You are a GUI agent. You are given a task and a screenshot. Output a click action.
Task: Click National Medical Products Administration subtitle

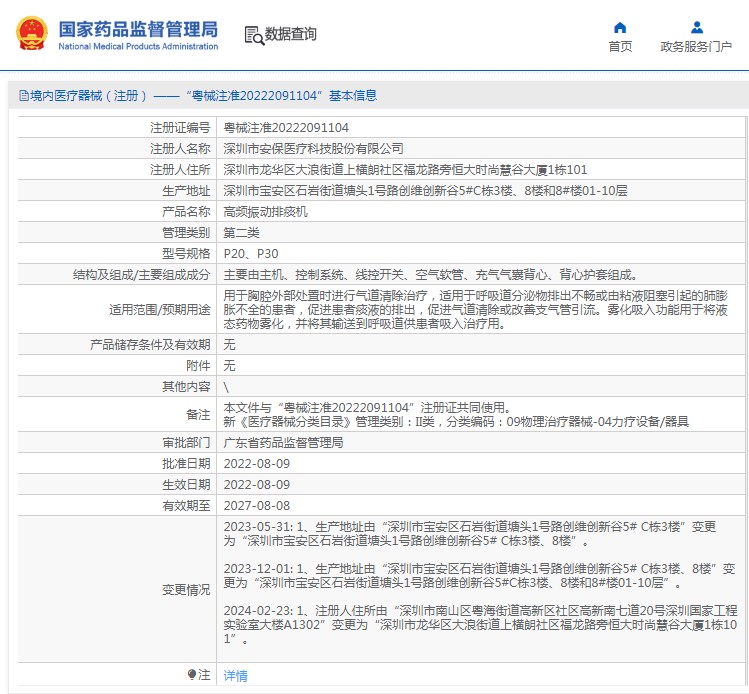point(138,46)
